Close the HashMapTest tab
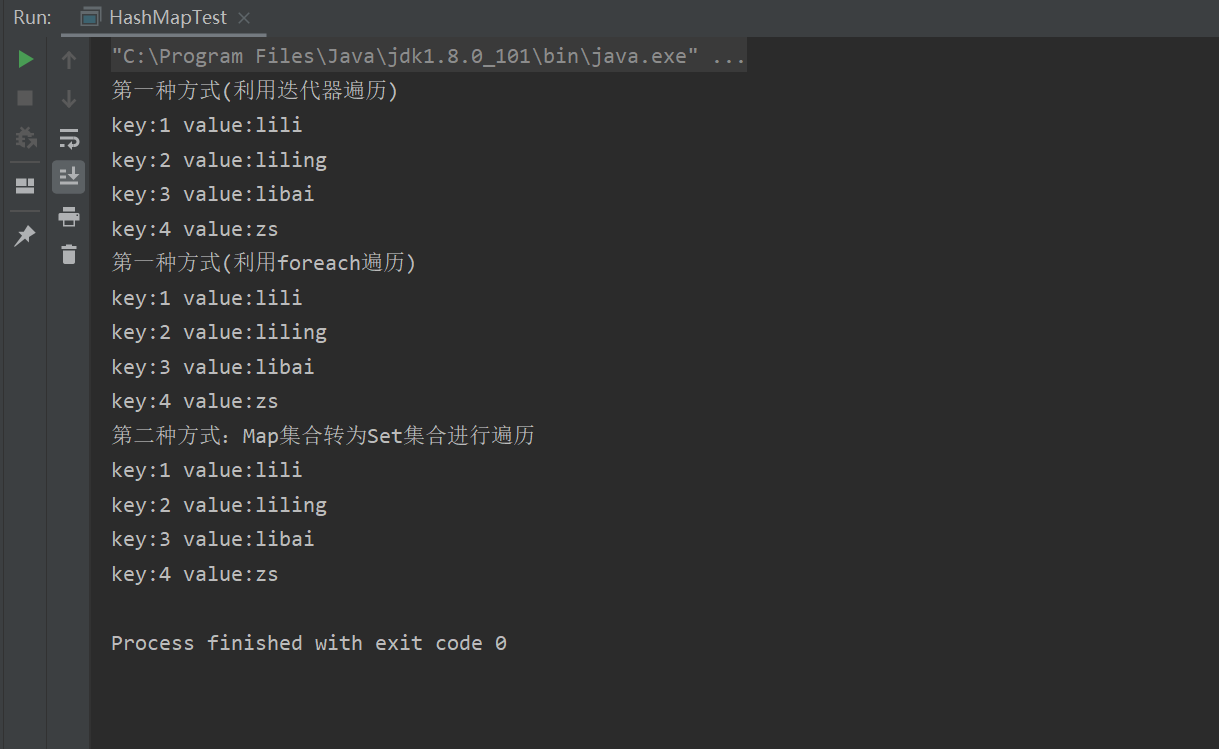Screen dimensions: 1219x749 tap(245, 18)
